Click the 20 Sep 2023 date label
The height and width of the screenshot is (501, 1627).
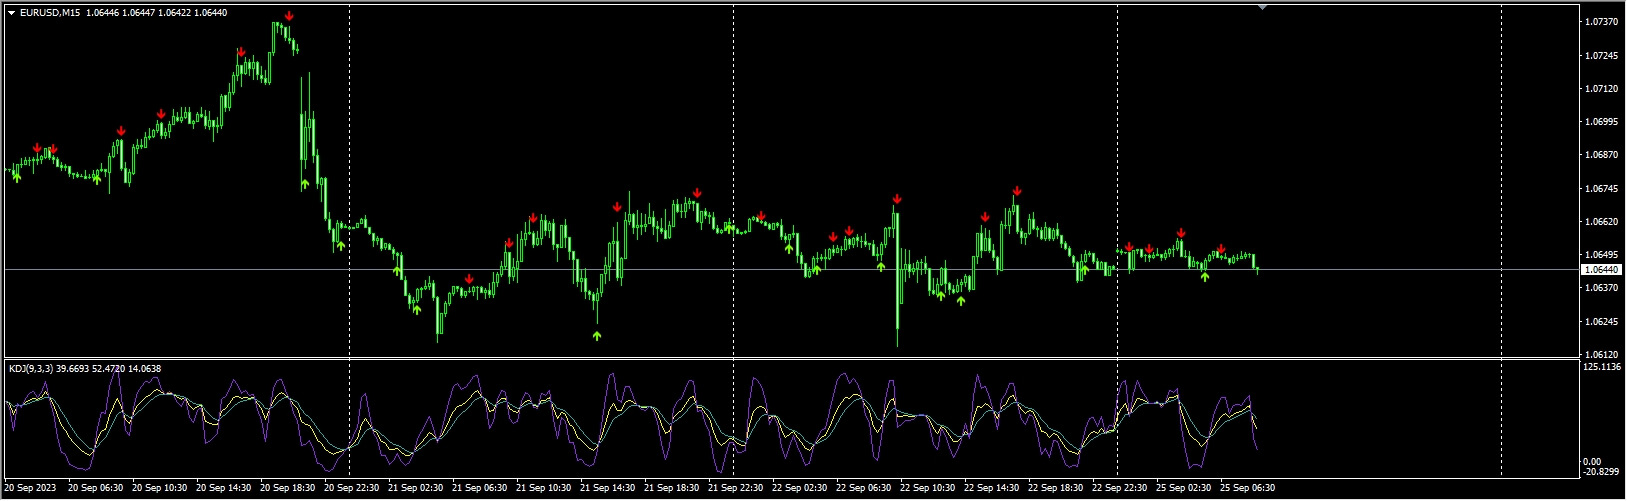point(30,488)
